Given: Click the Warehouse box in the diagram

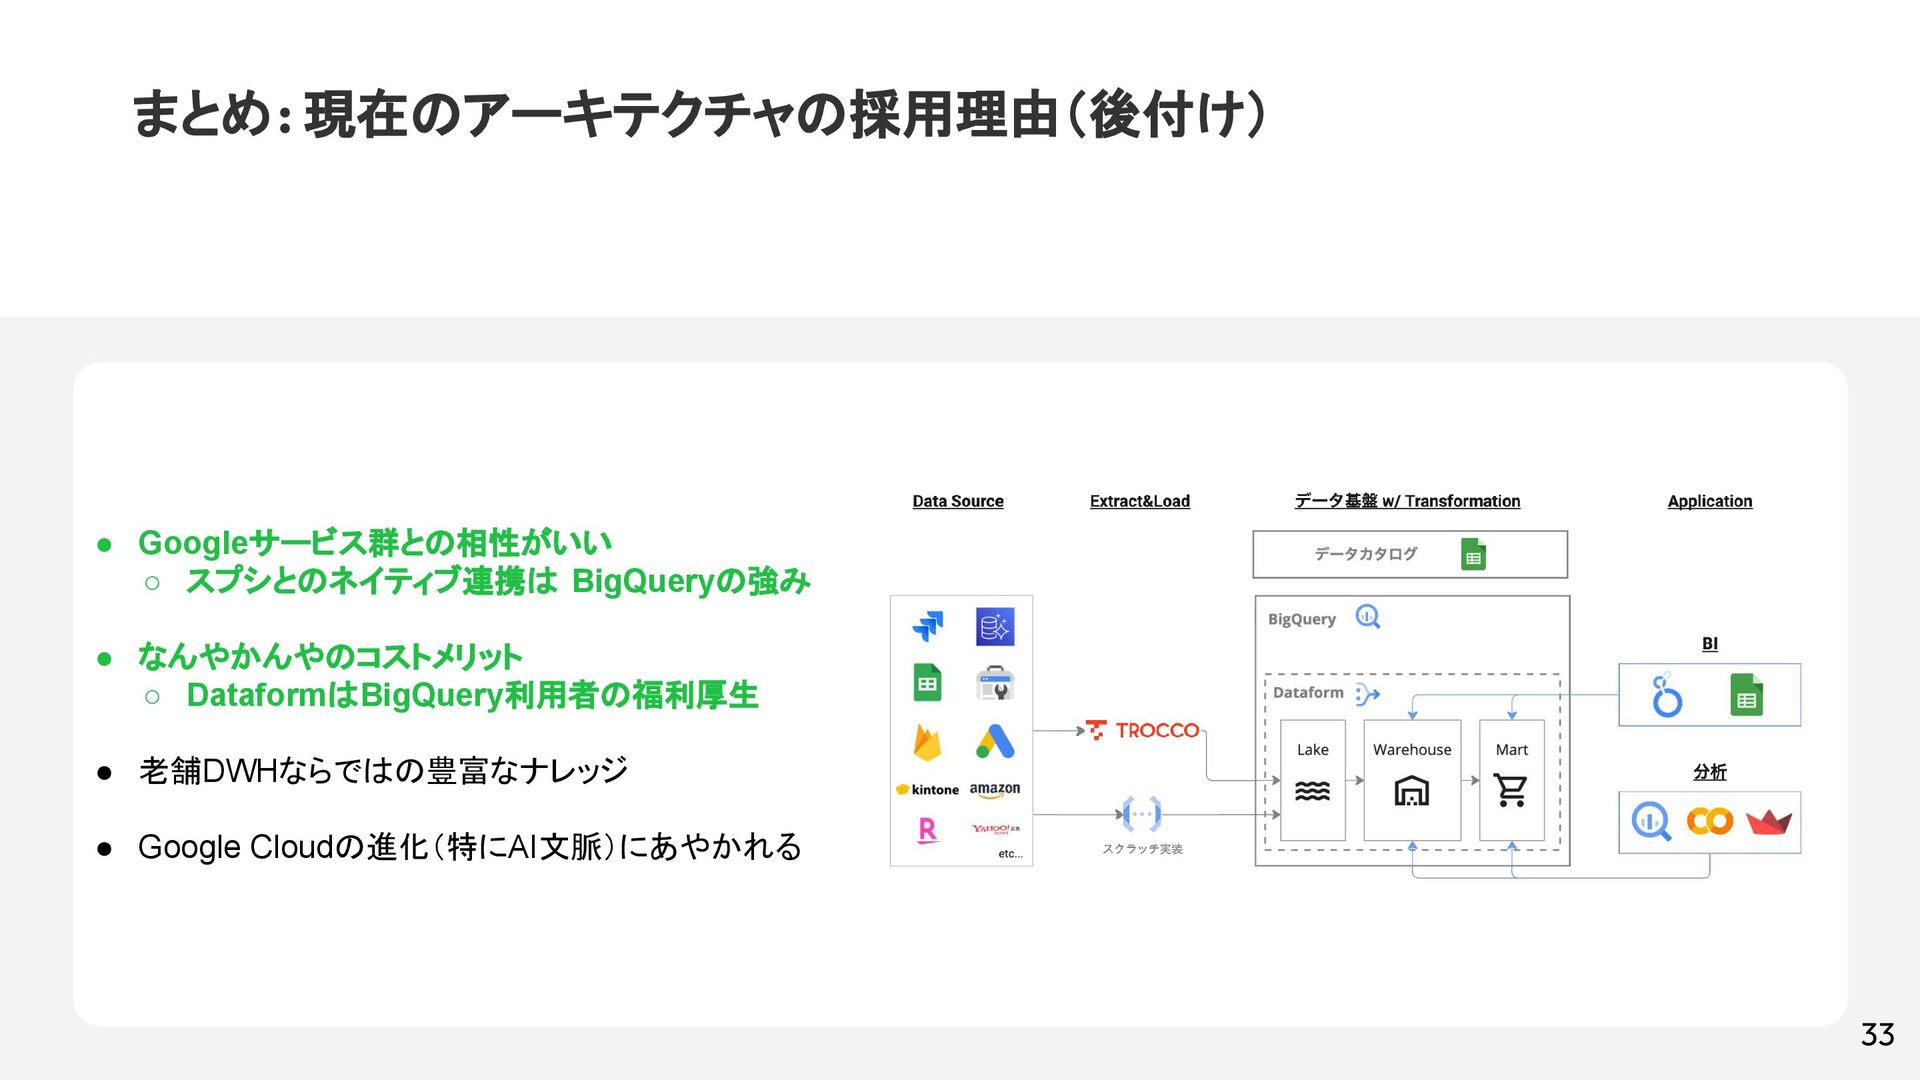Looking at the screenshot, I should click(x=1411, y=780).
